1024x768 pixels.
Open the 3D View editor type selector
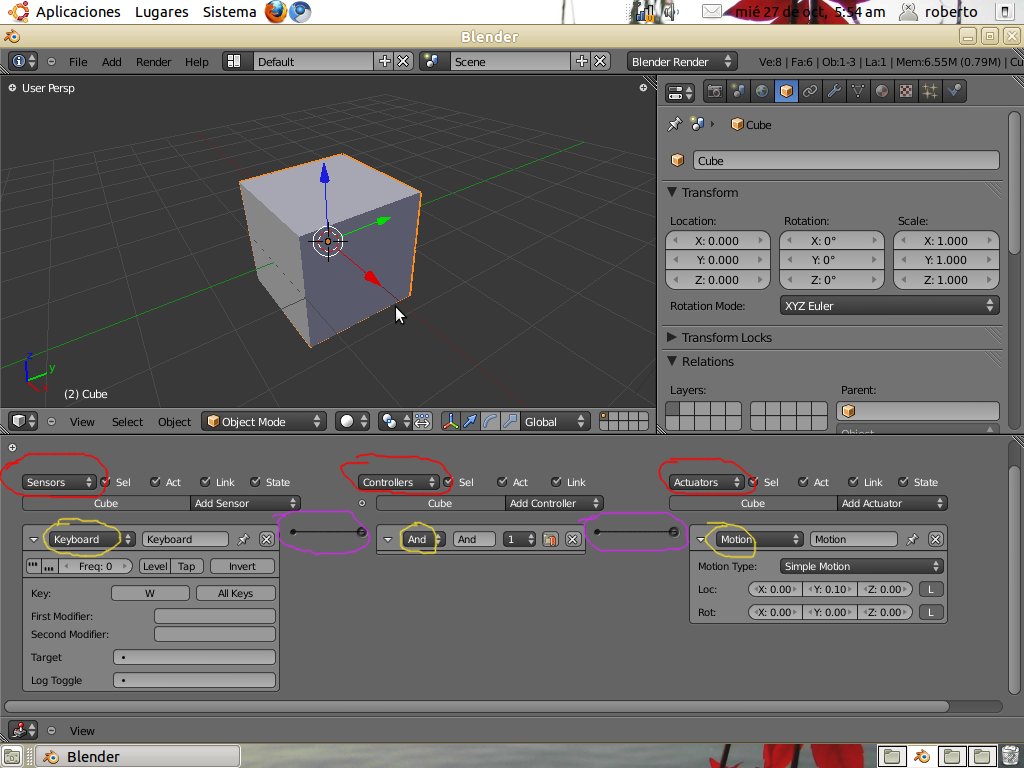coord(24,421)
